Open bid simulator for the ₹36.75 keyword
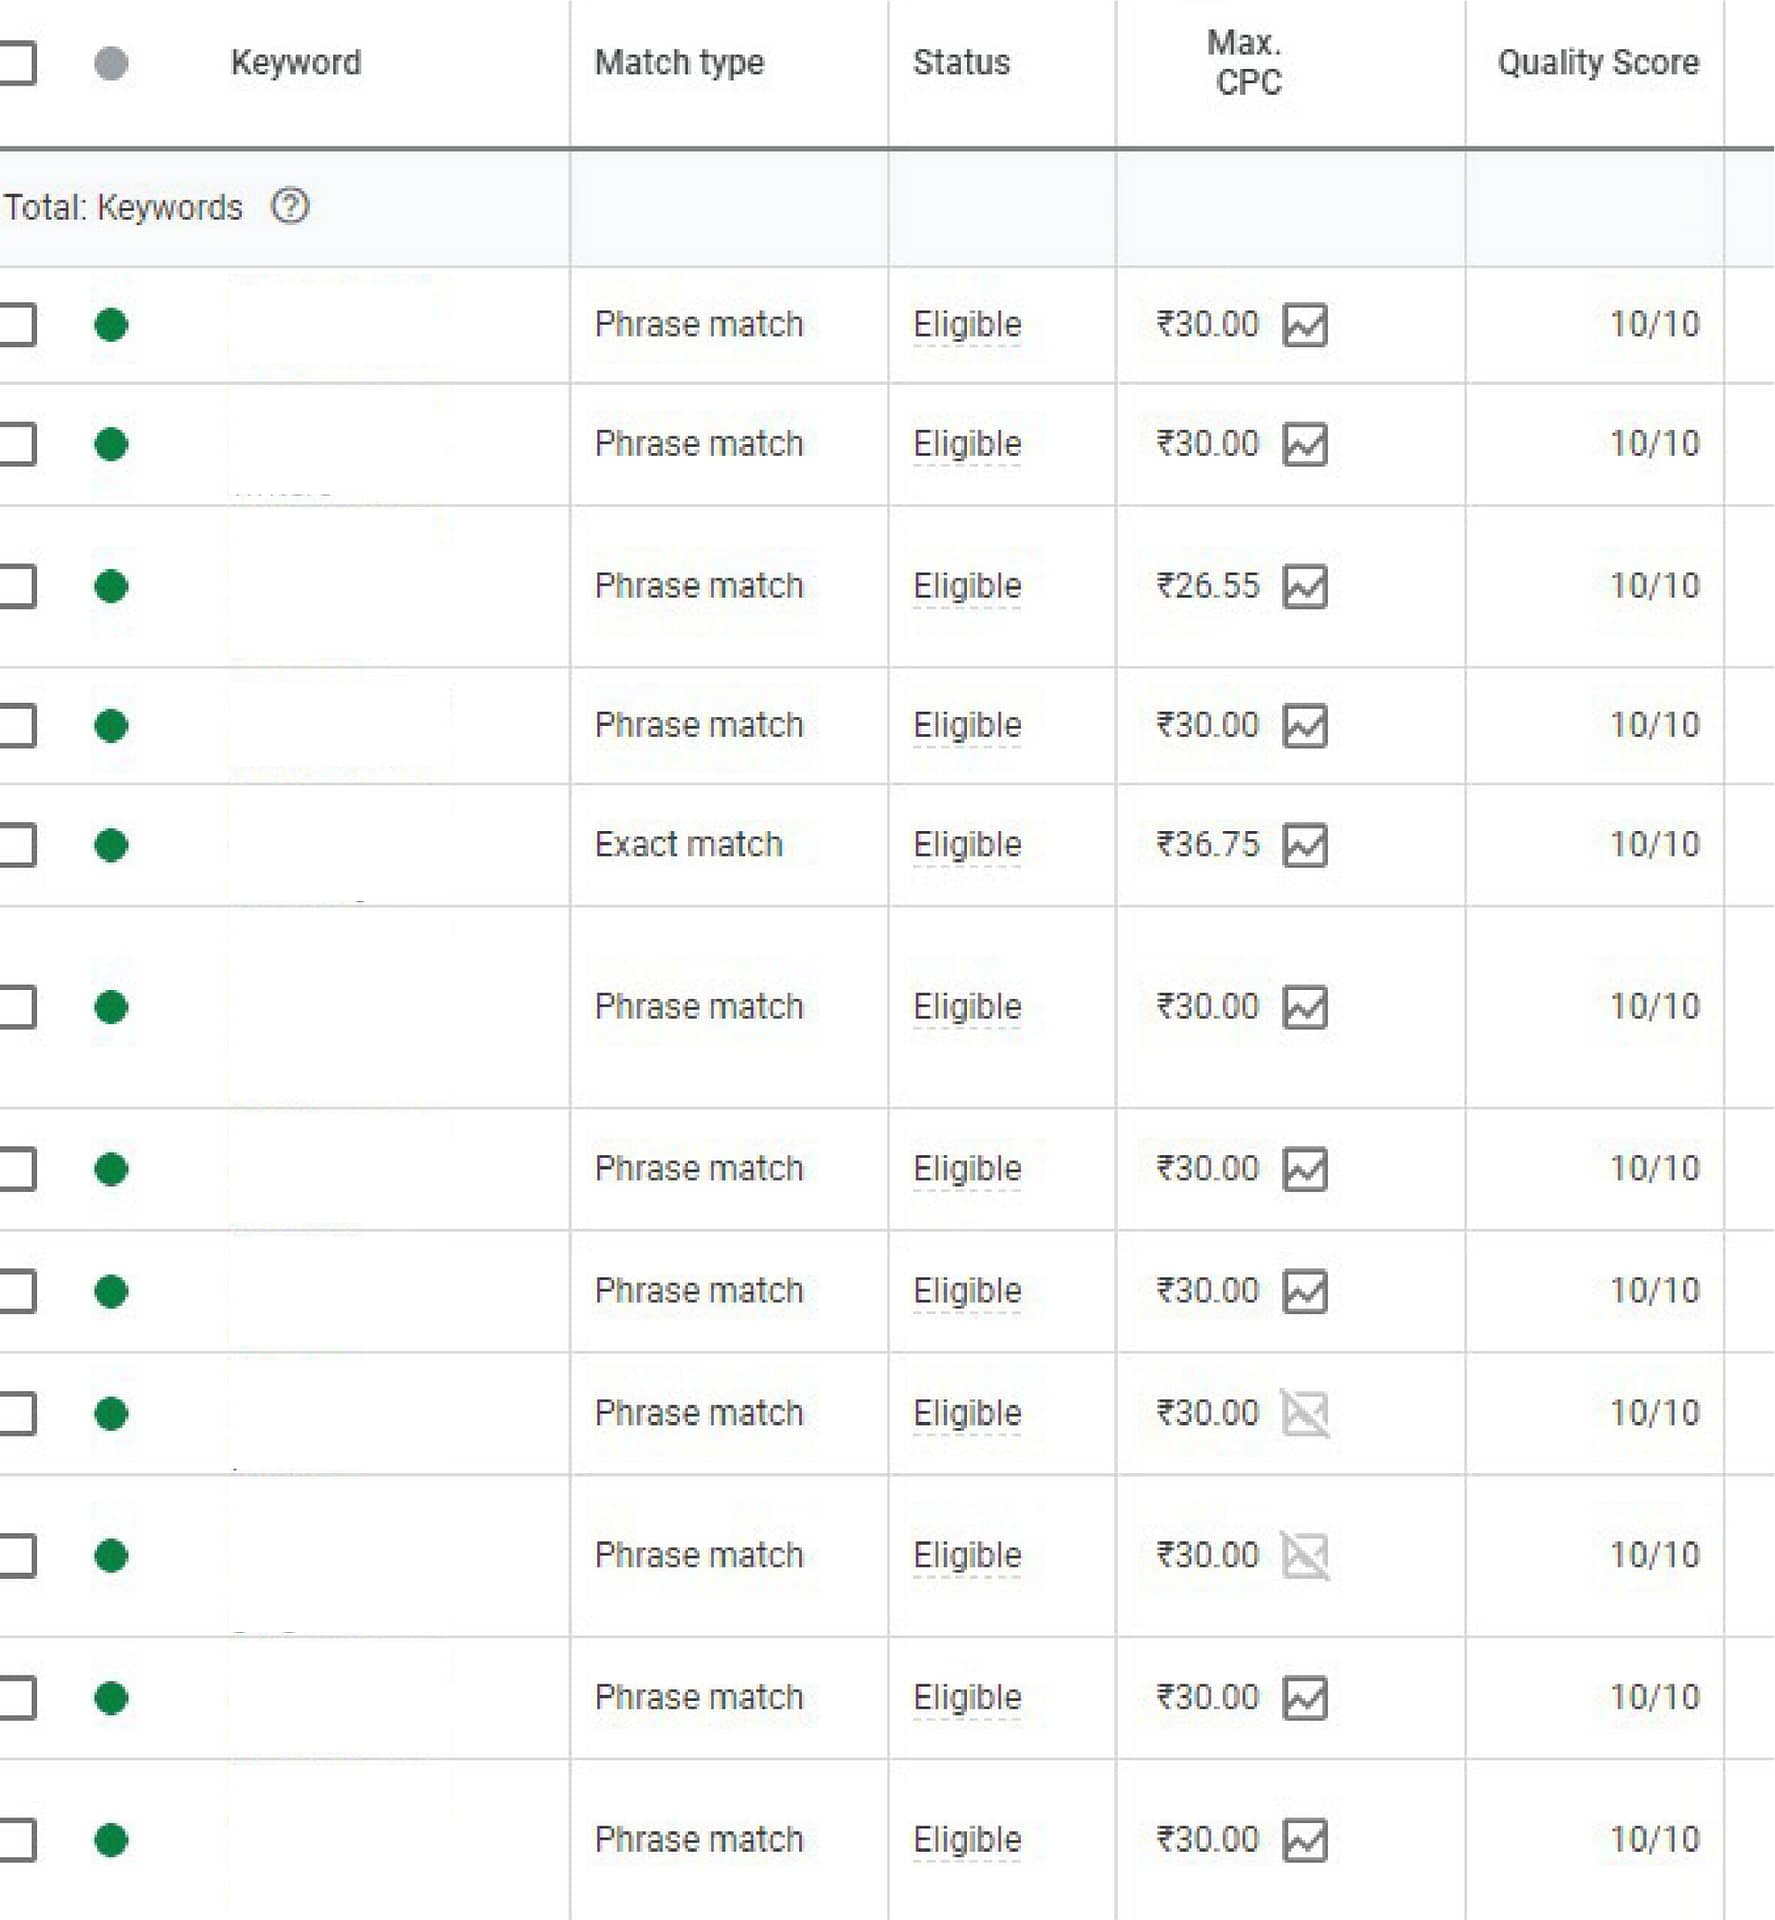Viewport: 1775px width, 1920px height. coord(1305,845)
